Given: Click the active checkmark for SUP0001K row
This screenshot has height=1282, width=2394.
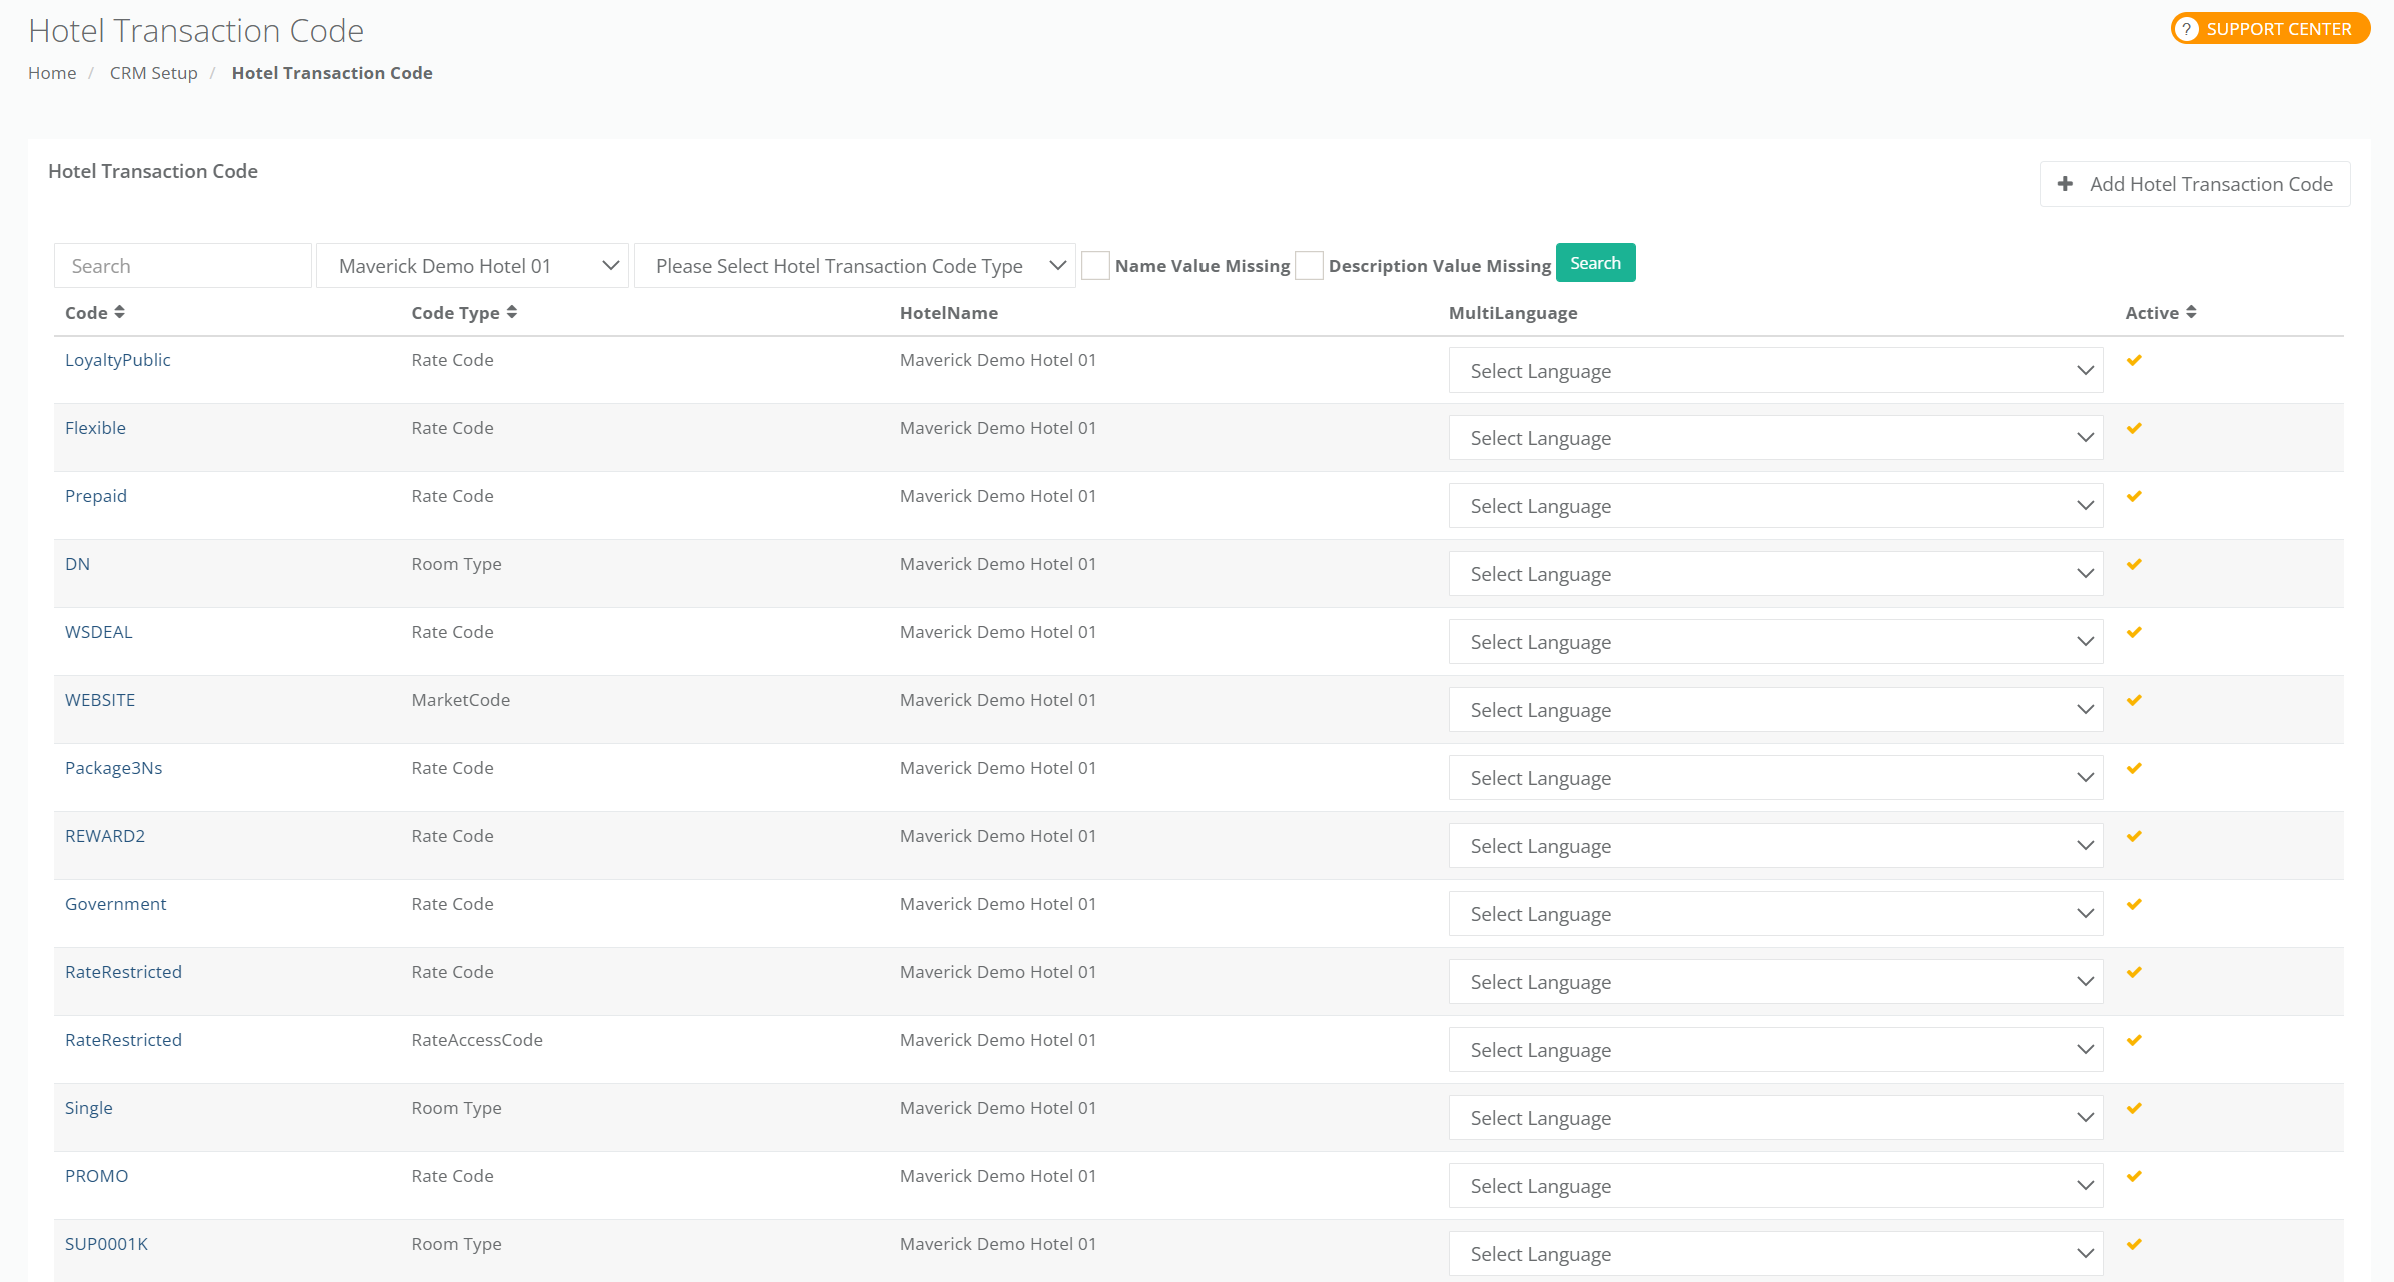Looking at the screenshot, I should (2134, 1244).
